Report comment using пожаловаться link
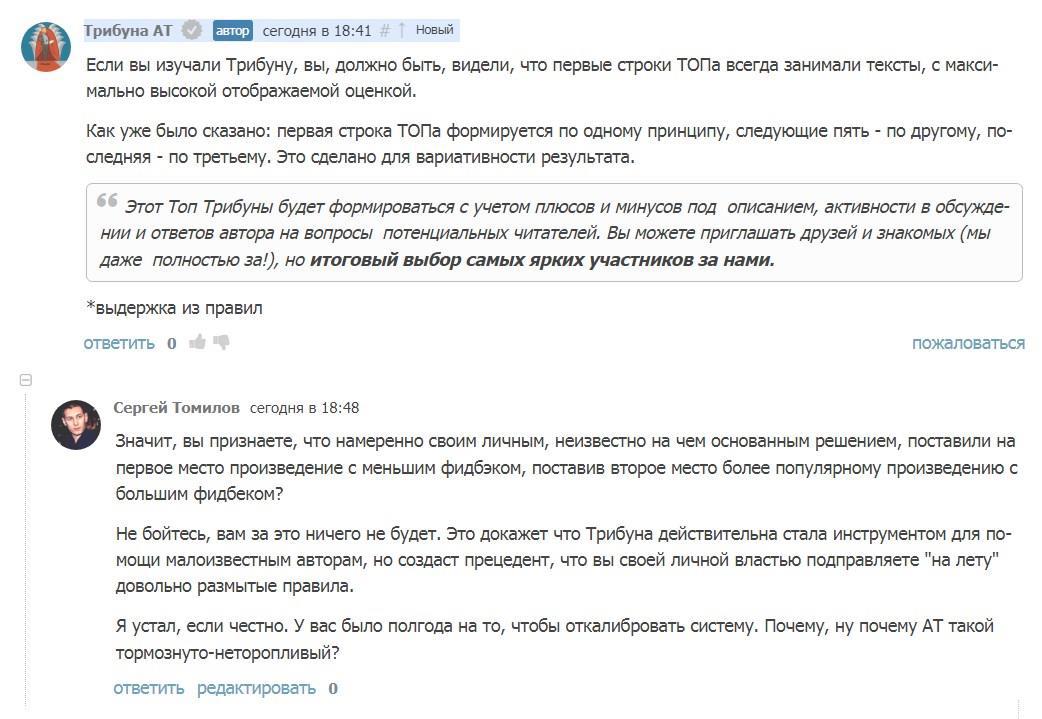Screen dimensions: 1042x719 click(967, 343)
